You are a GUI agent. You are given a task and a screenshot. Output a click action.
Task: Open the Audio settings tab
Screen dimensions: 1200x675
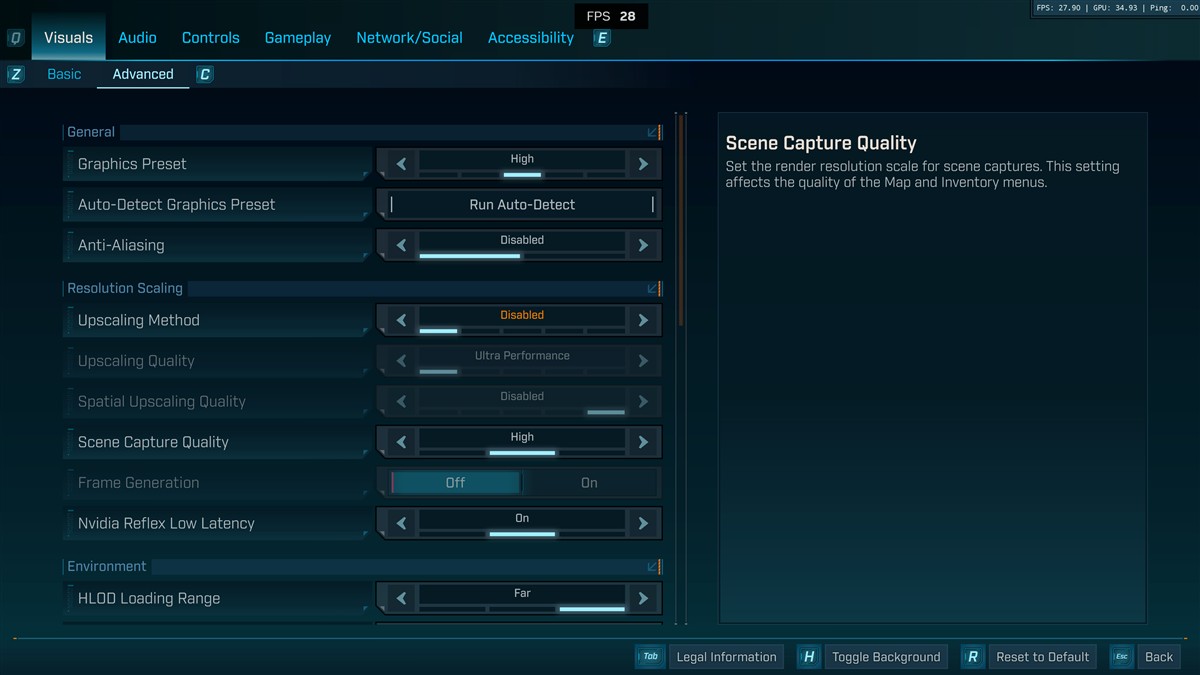137,38
